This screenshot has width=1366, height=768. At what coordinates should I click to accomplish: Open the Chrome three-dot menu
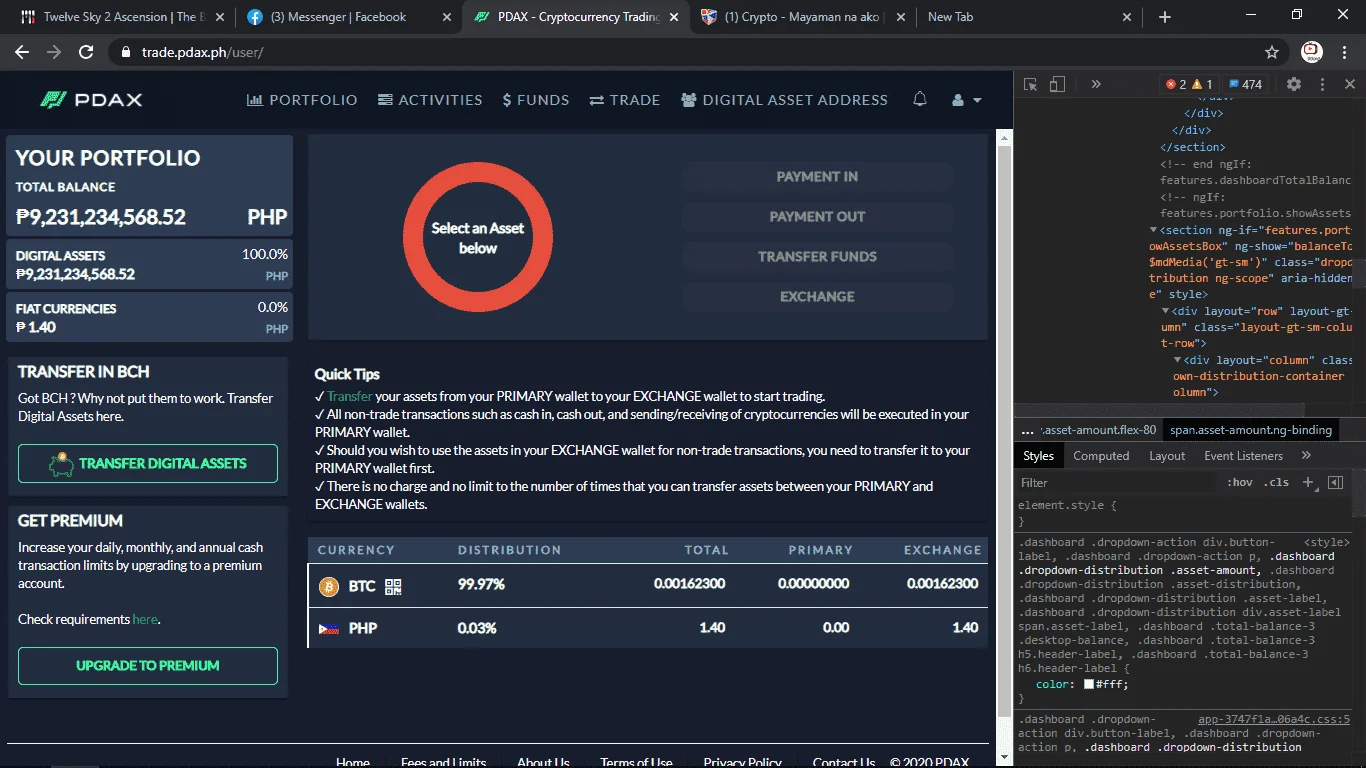click(x=1345, y=52)
